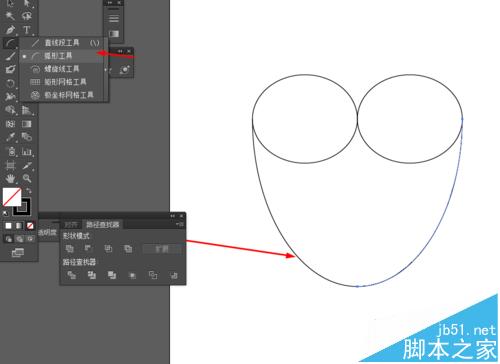Select the Lasso tool
500x364 pixels.
pos(27,16)
